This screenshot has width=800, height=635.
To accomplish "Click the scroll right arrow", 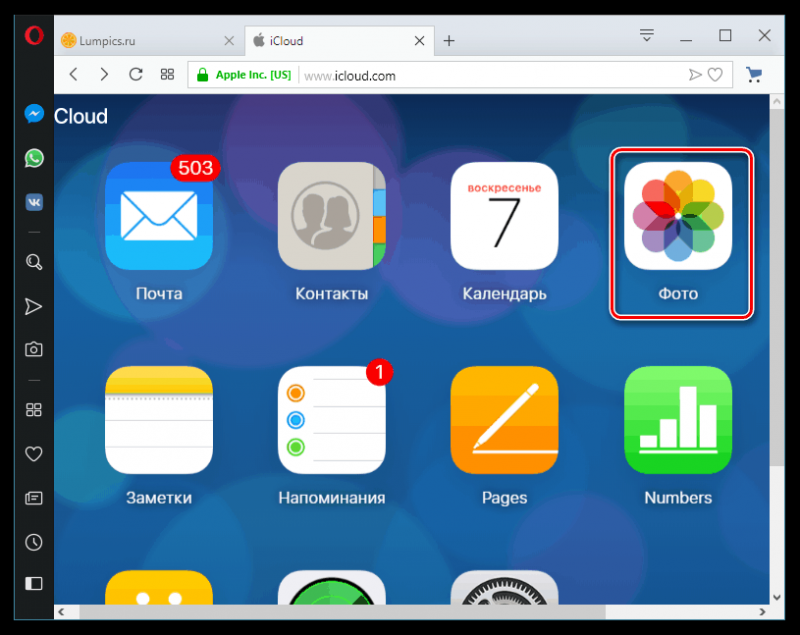I will coord(762,612).
